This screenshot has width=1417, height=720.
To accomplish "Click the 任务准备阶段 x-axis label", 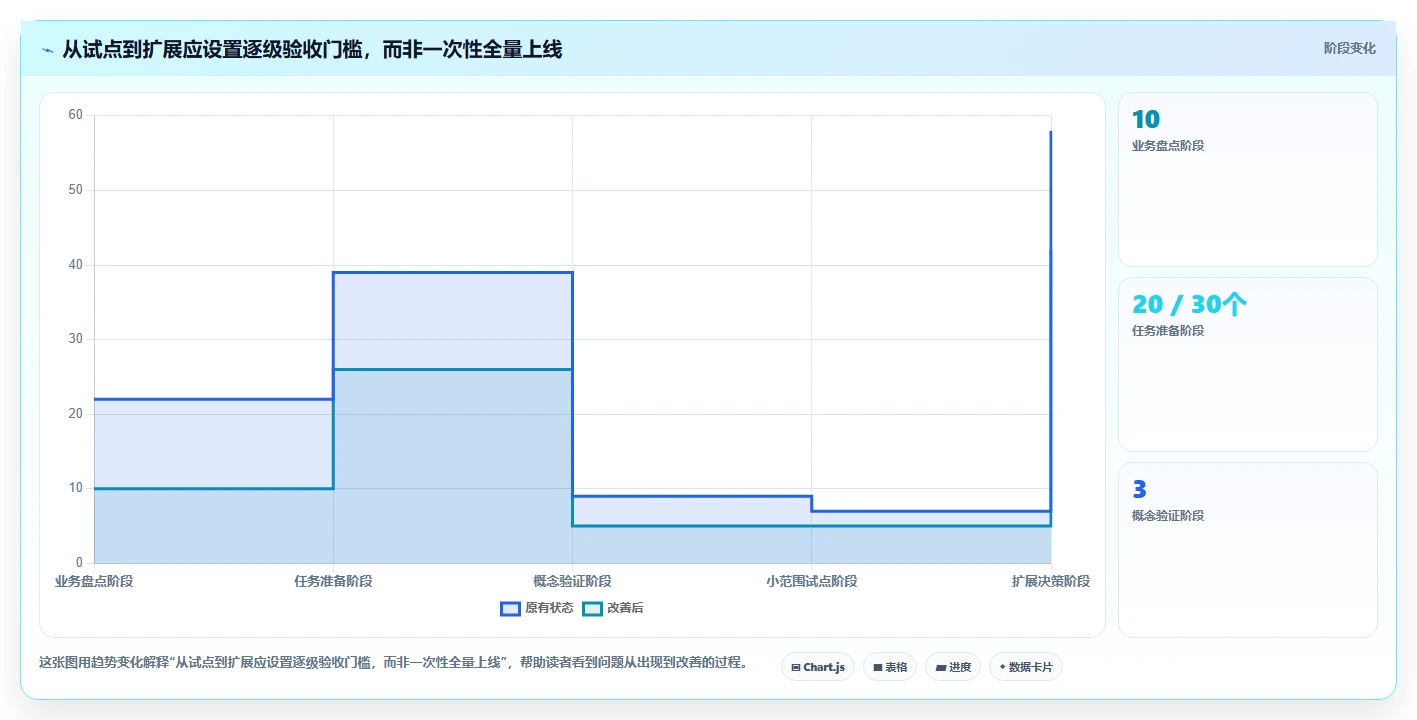I will (x=333, y=581).
